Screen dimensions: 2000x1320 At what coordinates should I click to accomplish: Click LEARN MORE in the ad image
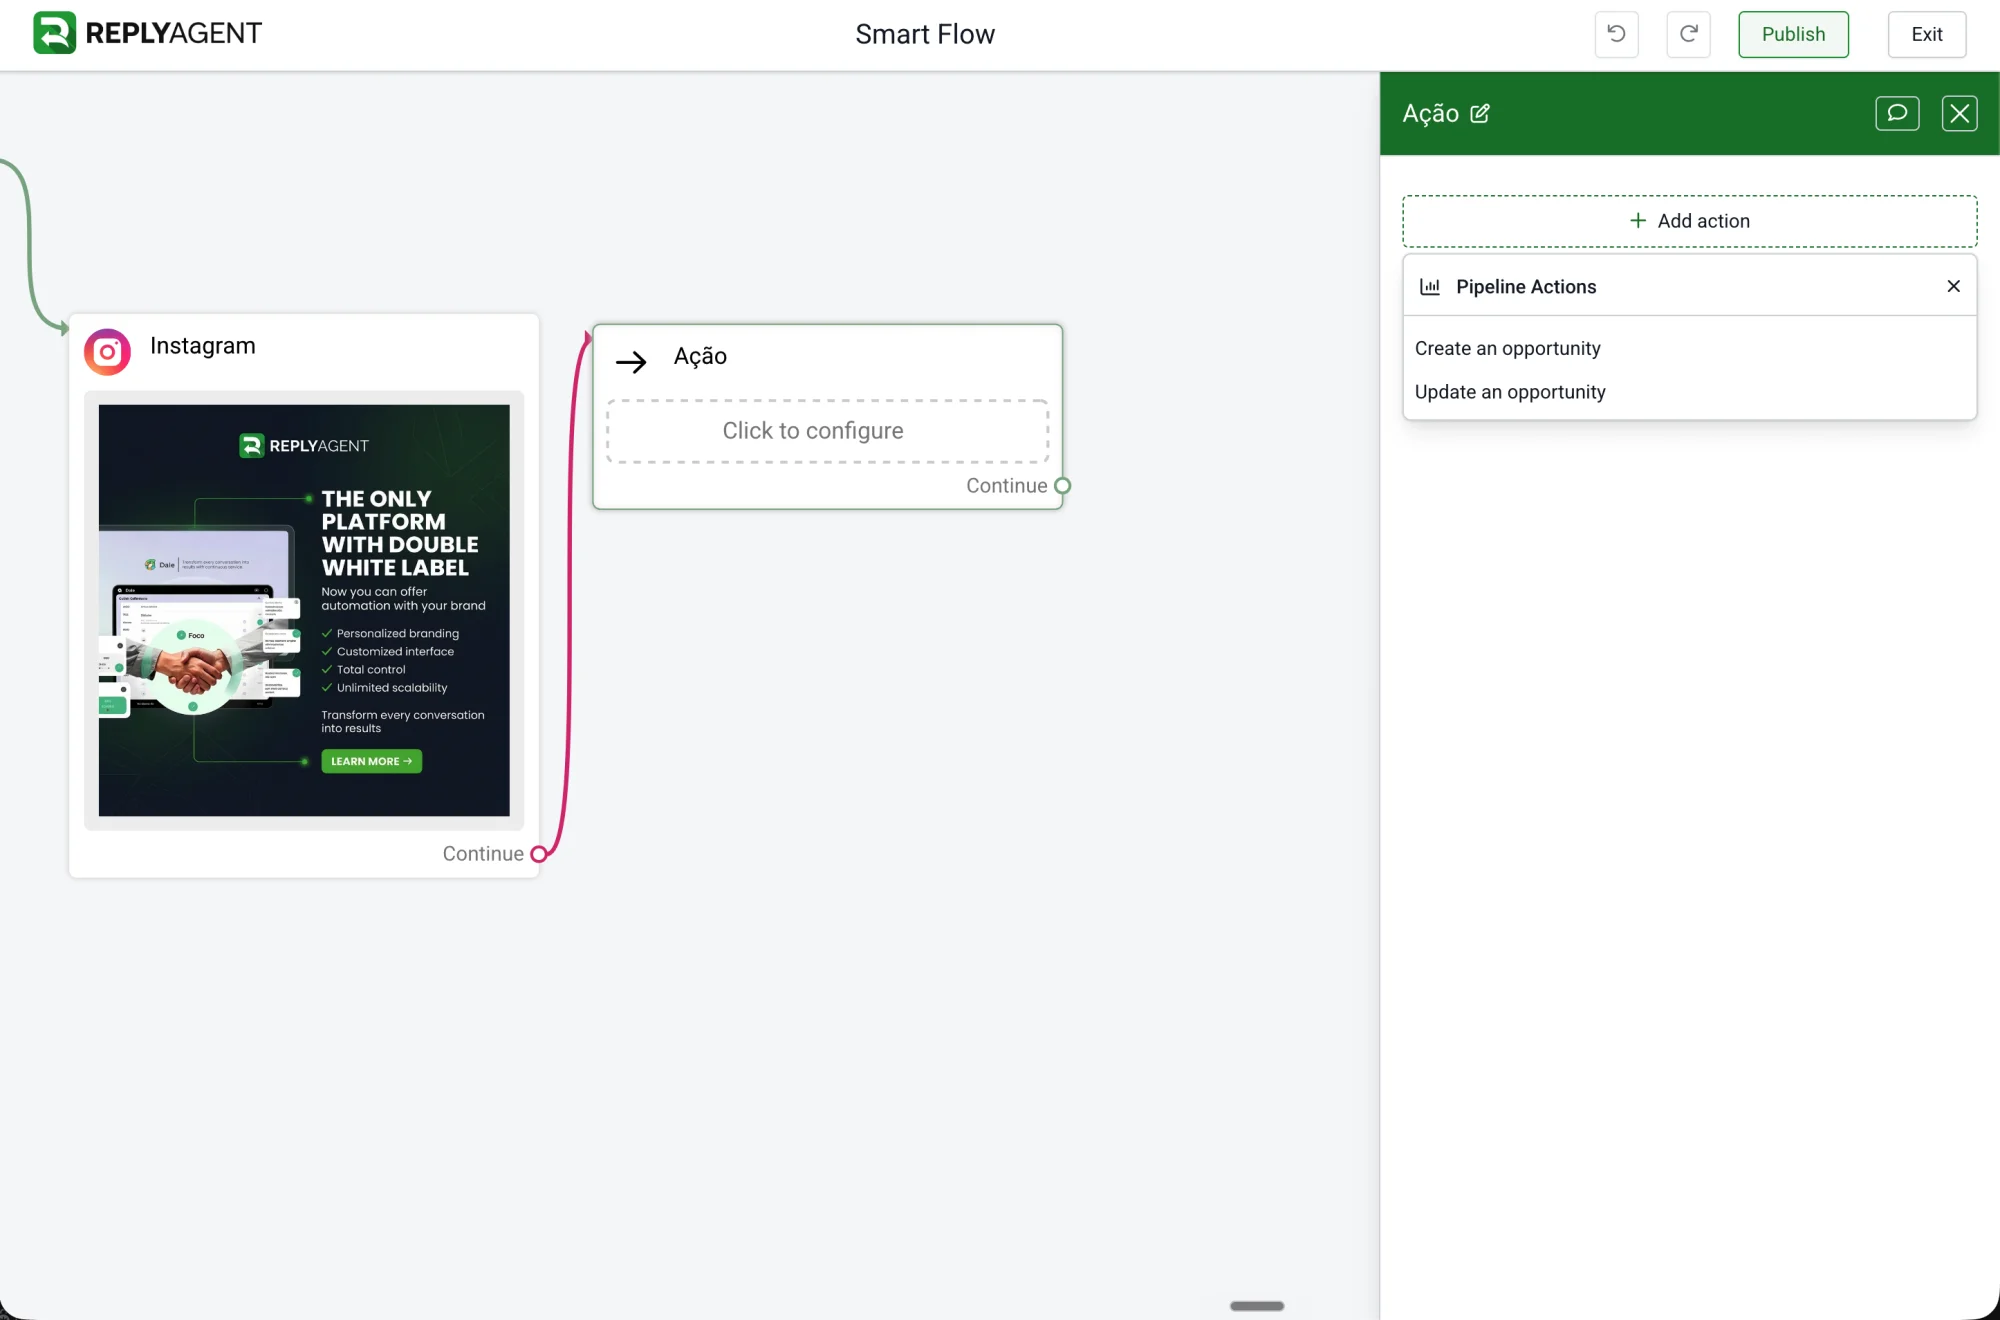[371, 761]
